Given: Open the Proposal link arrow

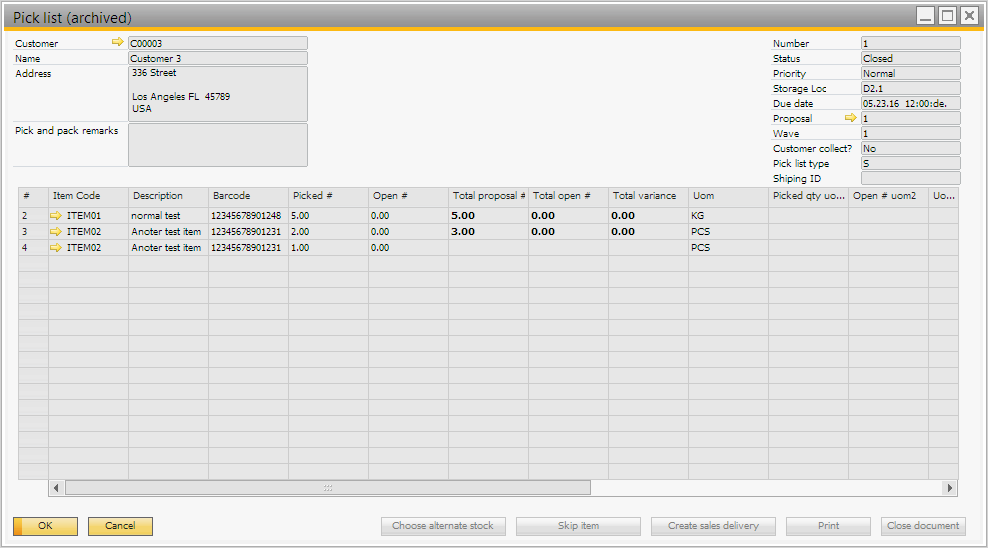Looking at the screenshot, I should tap(850, 118).
